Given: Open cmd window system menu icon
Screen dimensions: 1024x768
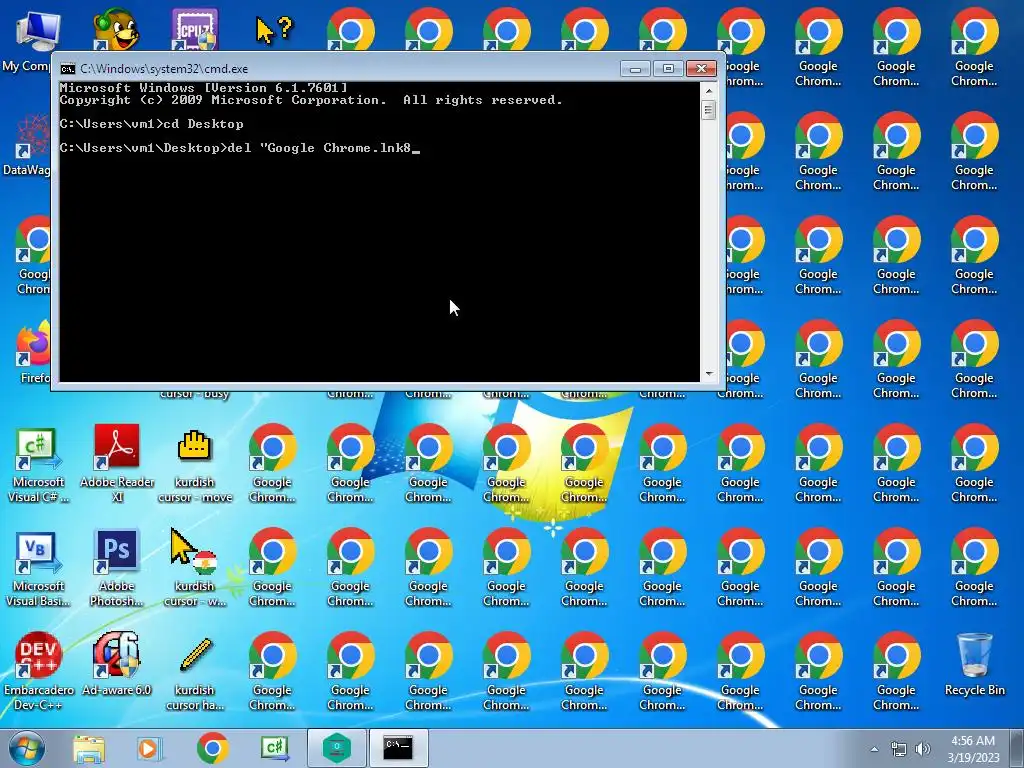Looking at the screenshot, I should pyautogui.click(x=67, y=69).
